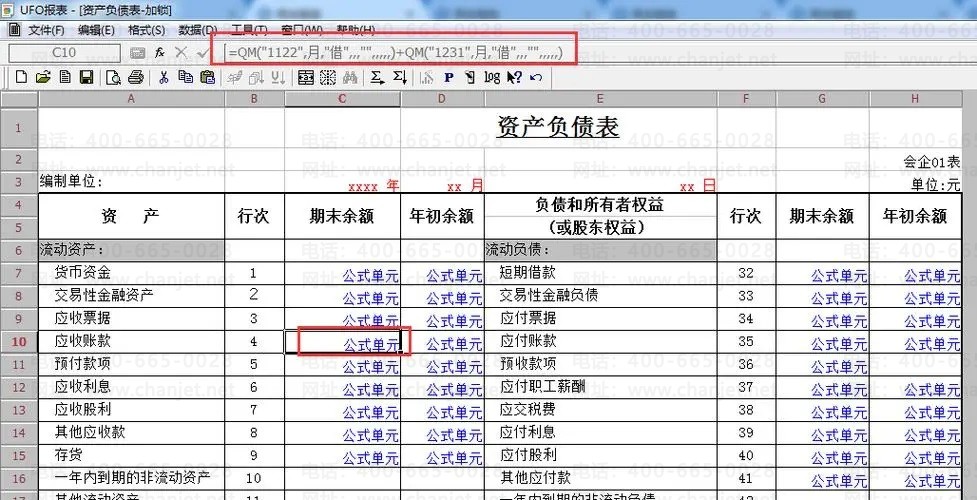Click the dotted grid toolbar icon
This screenshot has width=977, height=500.
tap(328, 77)
